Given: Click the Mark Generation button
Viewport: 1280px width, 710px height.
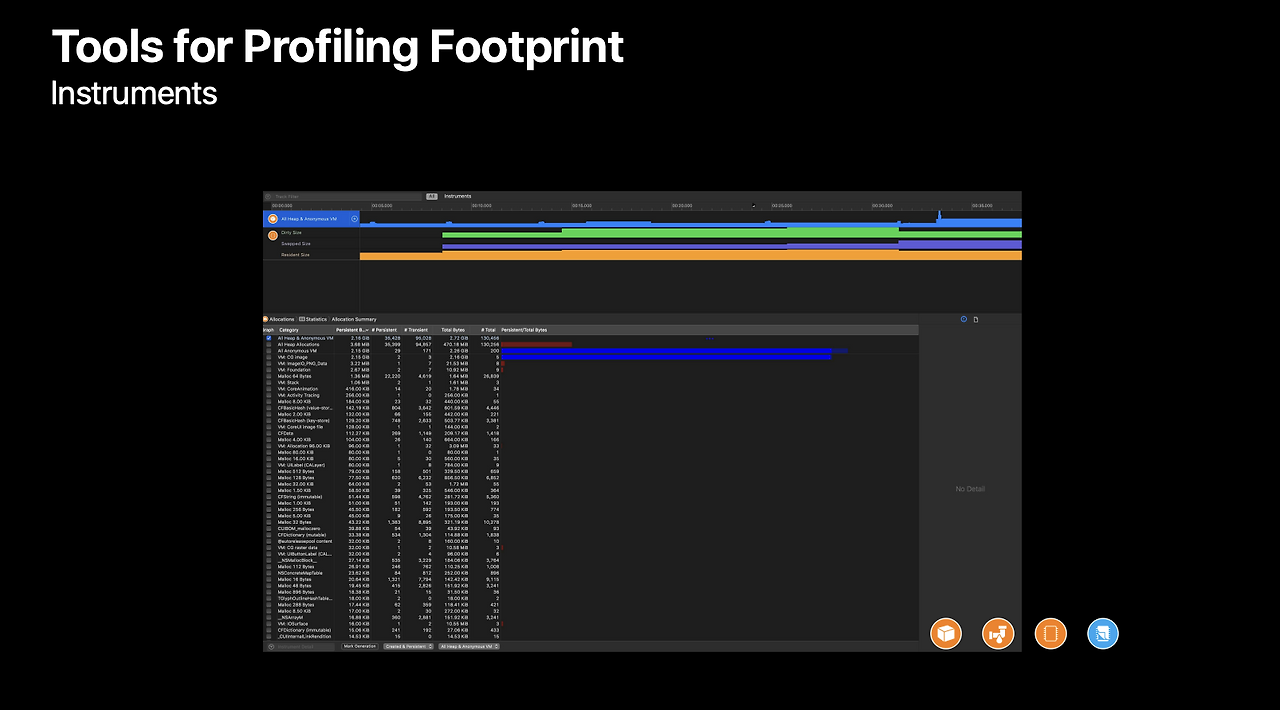Looking at the screenshot, I should 360,646.
